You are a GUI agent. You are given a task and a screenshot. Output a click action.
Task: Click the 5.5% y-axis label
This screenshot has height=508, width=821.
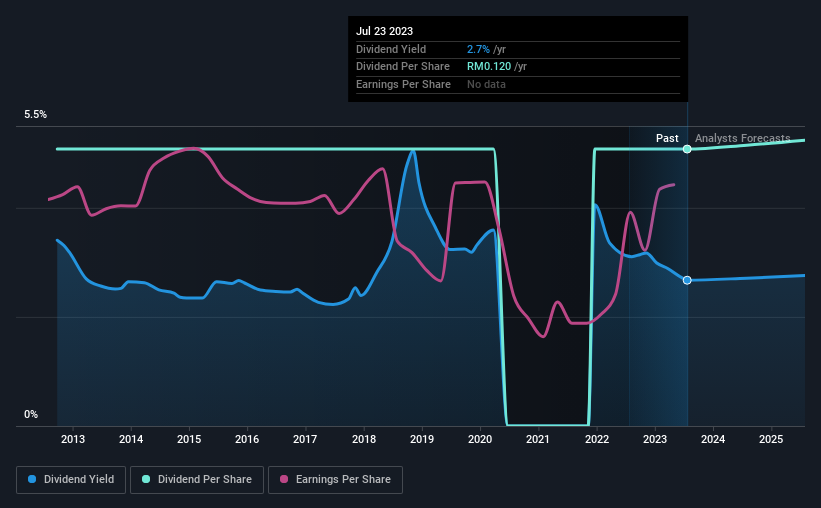click(36, 115)
